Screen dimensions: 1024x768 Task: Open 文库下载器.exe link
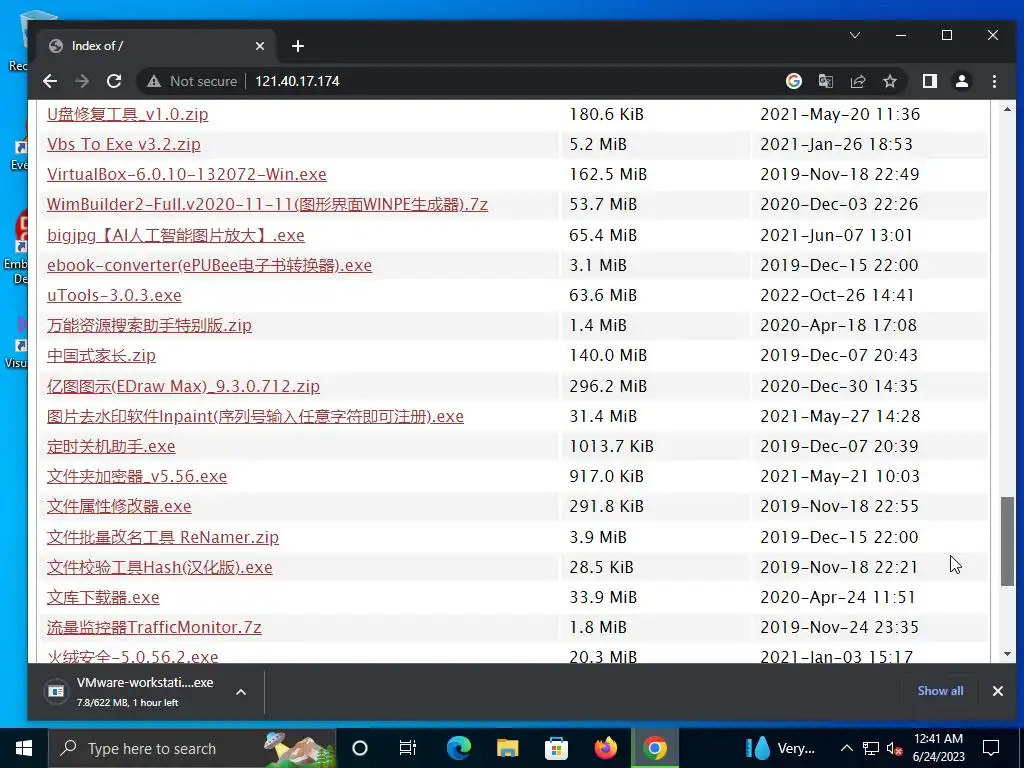(x=103, y=596)
